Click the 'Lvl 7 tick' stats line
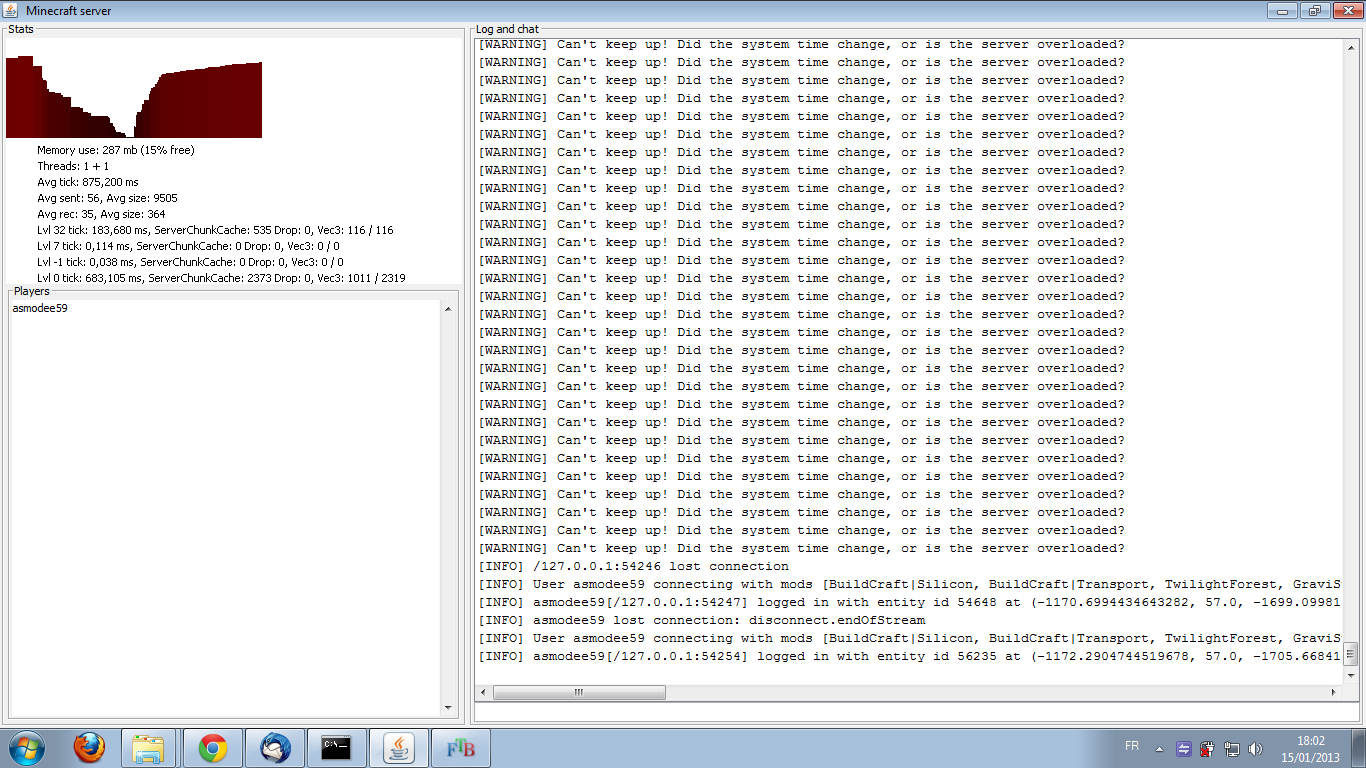This screenshot has height=768, width=1366. pyautogui.click(x=188, y=246)
